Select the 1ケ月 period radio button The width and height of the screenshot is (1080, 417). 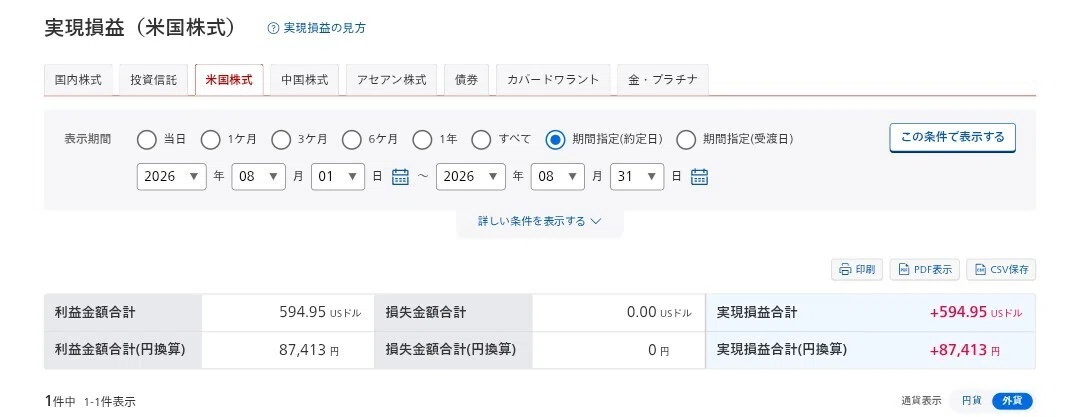pyautogui.click(x=210, y=140)
